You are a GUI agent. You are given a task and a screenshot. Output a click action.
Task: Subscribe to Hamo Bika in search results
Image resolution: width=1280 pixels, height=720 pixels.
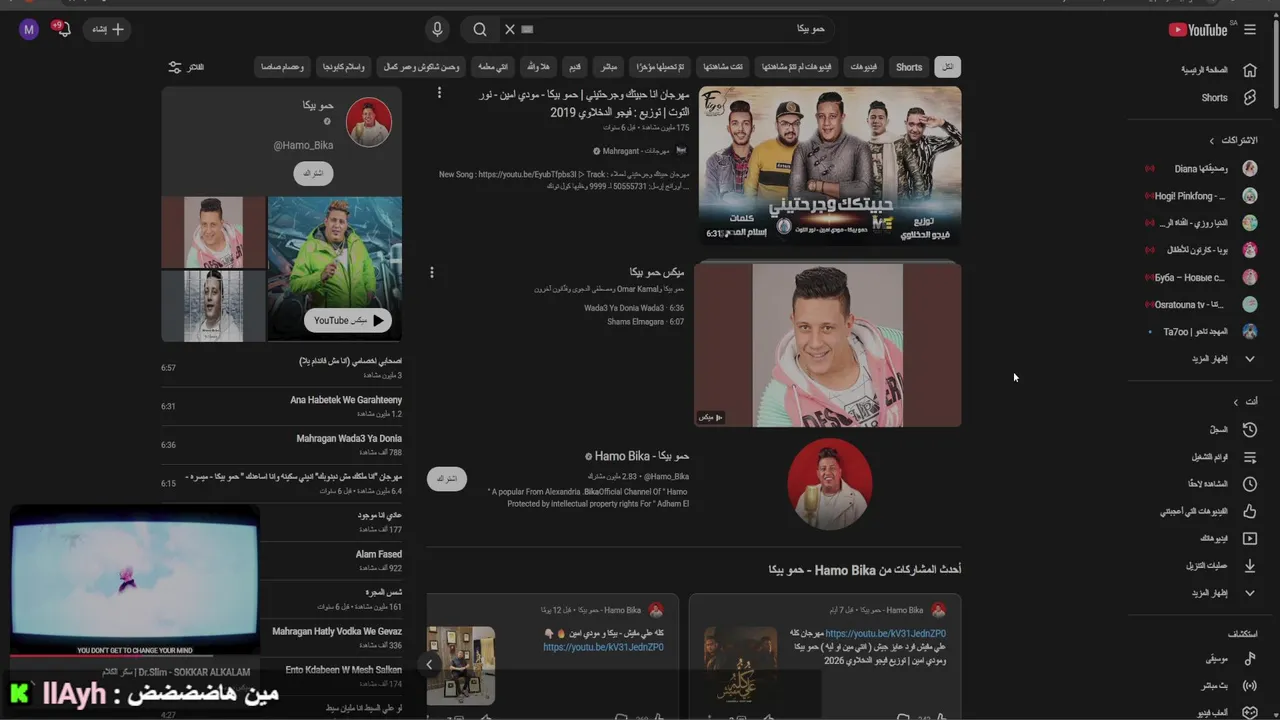447,478
